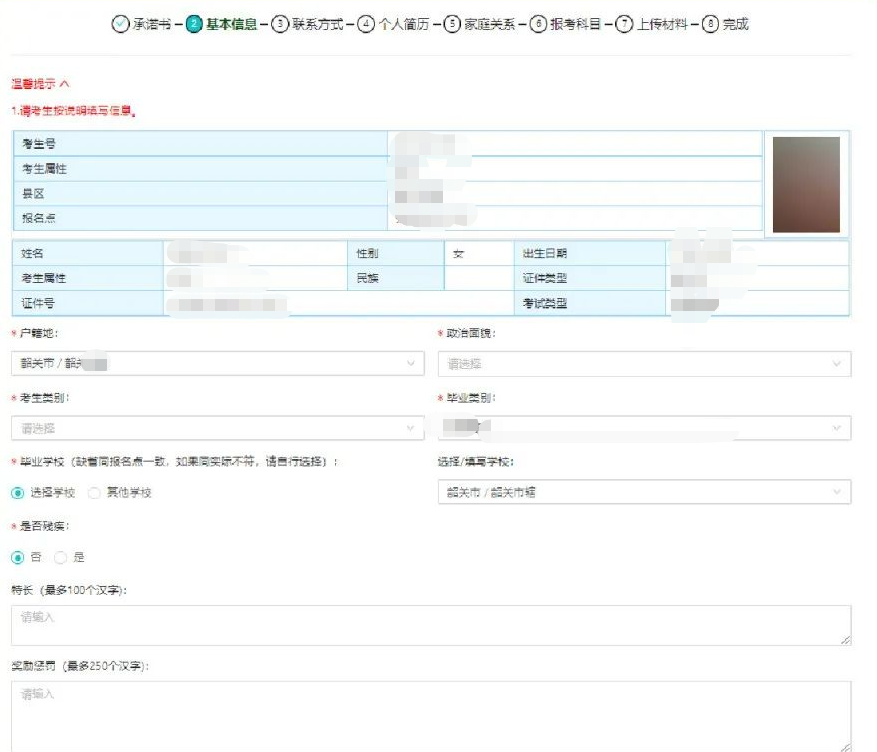Click the 特长 text area

pos(431,625)
